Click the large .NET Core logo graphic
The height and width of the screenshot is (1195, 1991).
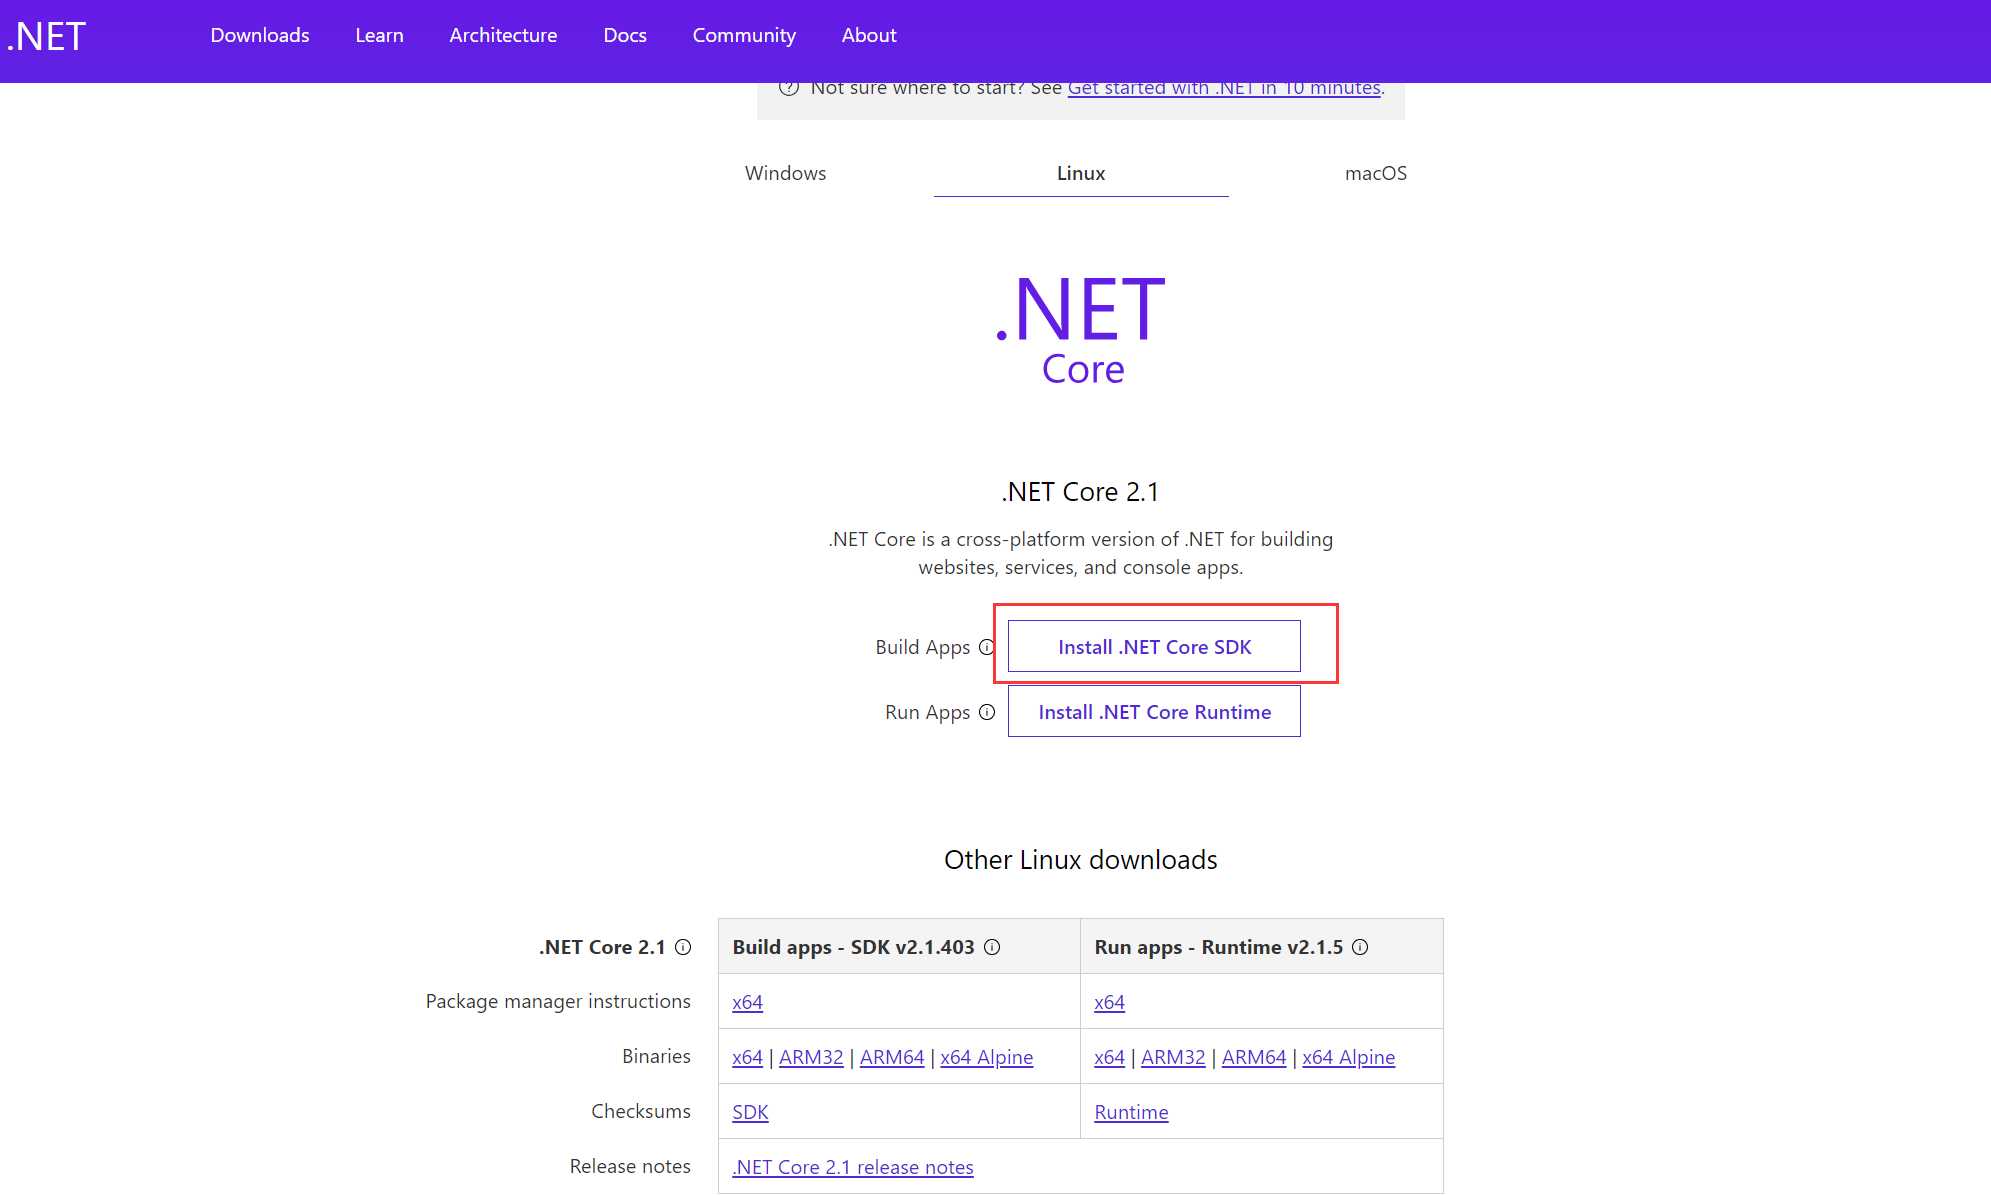pyautogui.click(x=1081, y=329)
